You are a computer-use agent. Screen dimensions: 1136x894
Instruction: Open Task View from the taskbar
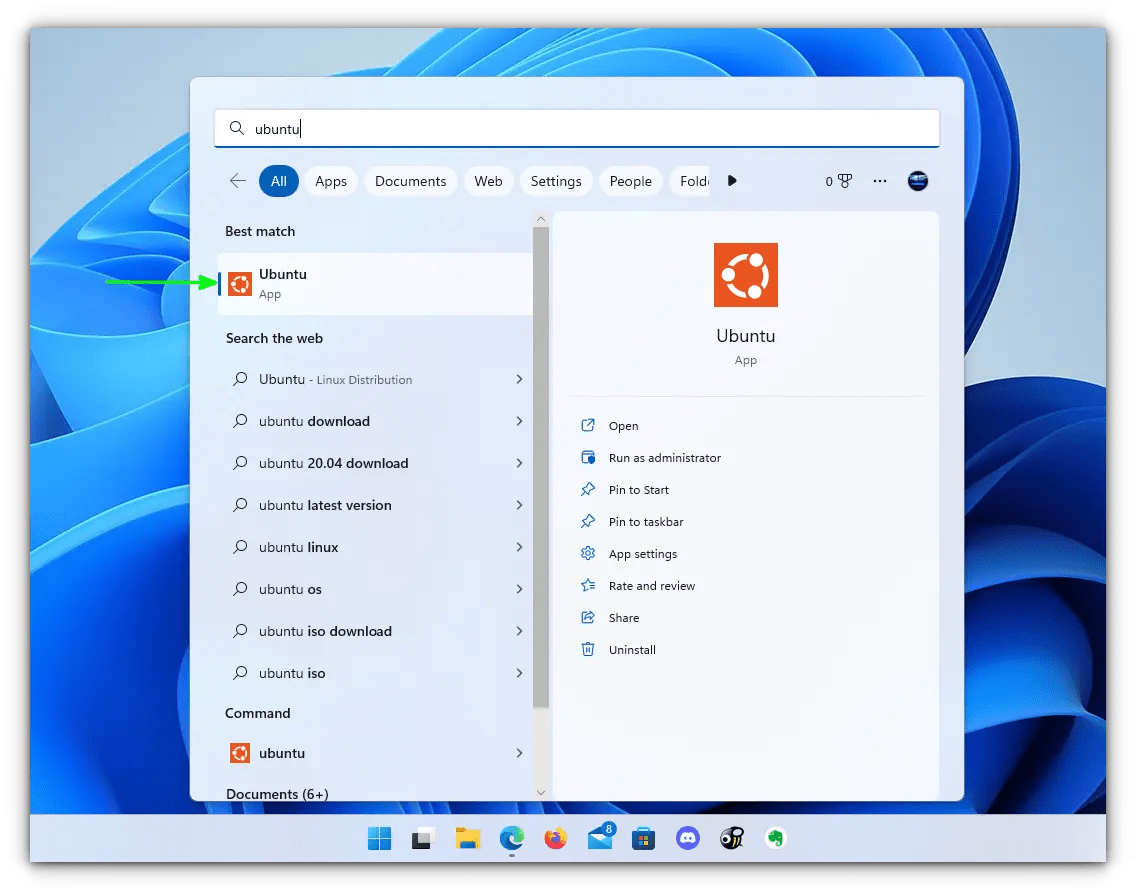pos(423,838)
